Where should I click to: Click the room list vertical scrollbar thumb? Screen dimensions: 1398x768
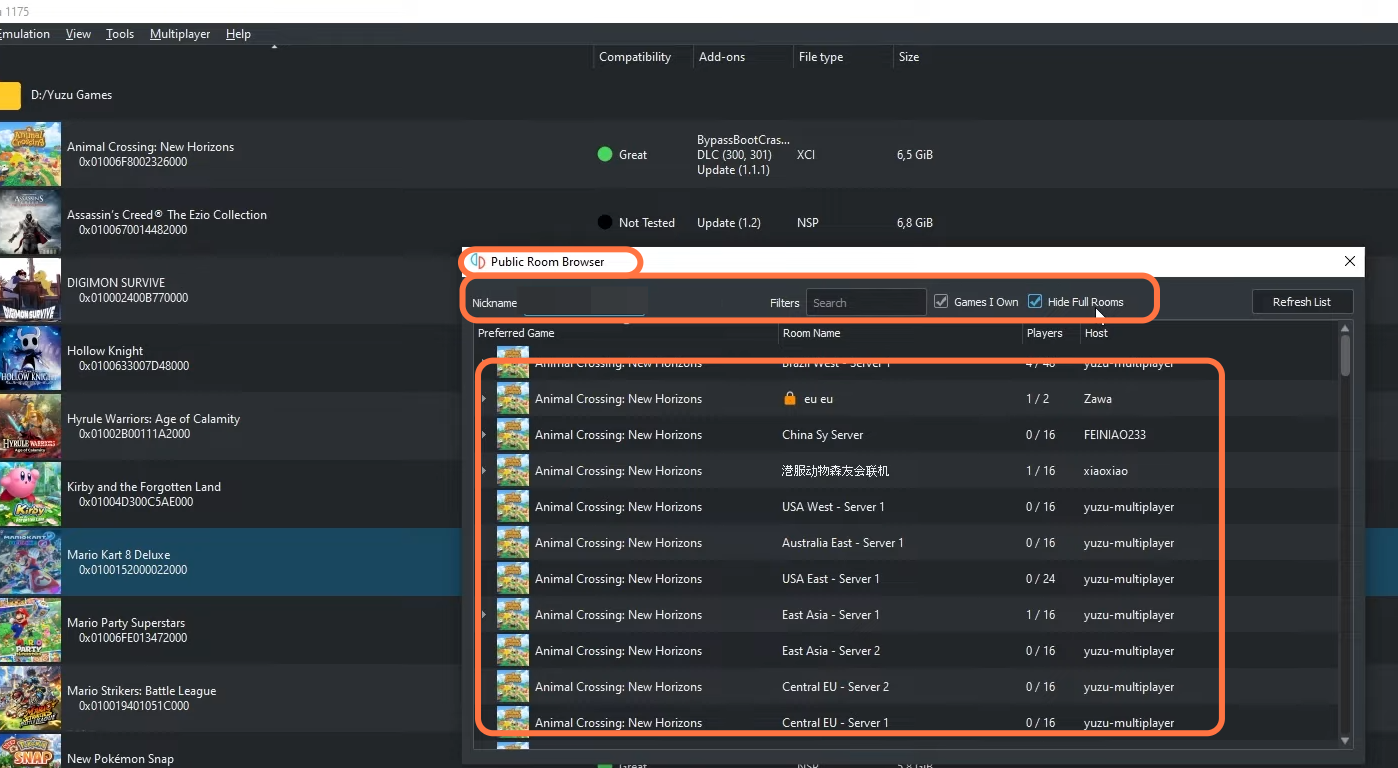click(1345, 355)
